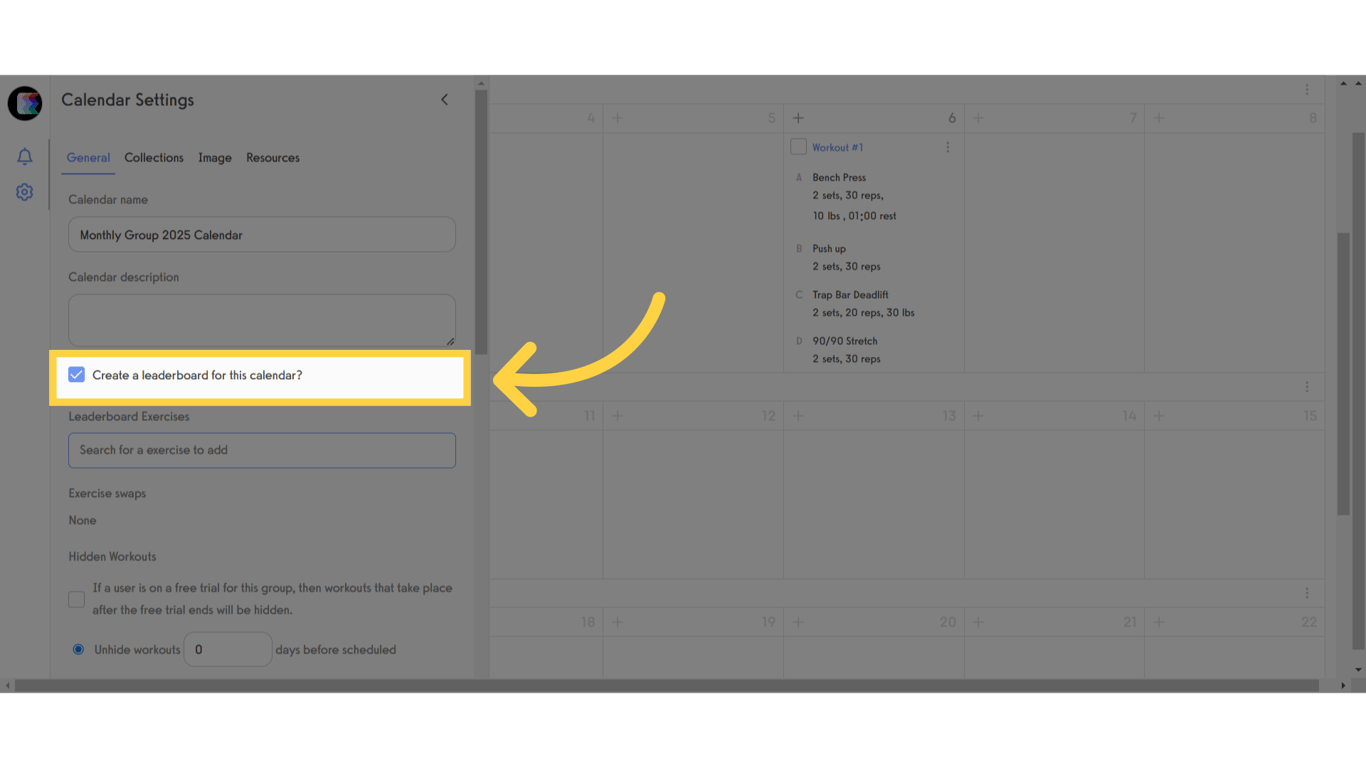This screenshot has width=1366, height=768.
Task: Click the horizontal scrollbar at the bottom
Action: [x=667, y=686]
